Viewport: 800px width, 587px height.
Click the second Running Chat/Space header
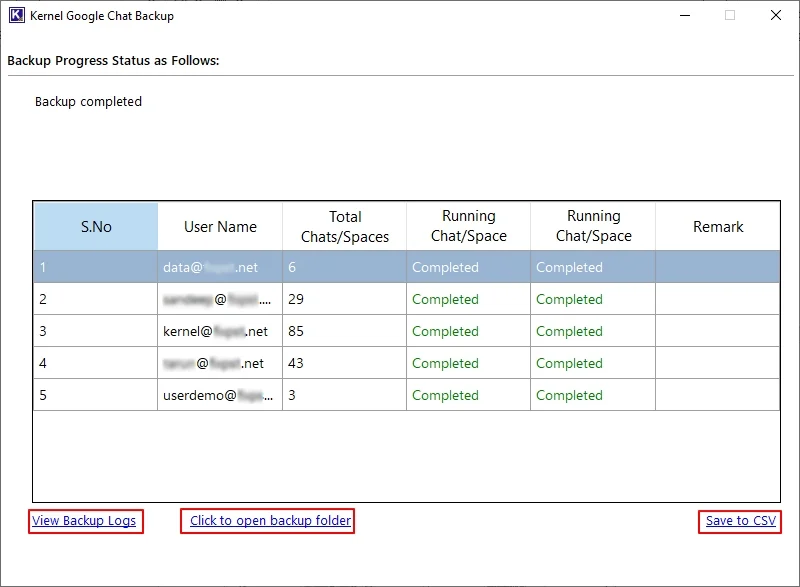tap(592, 227)
